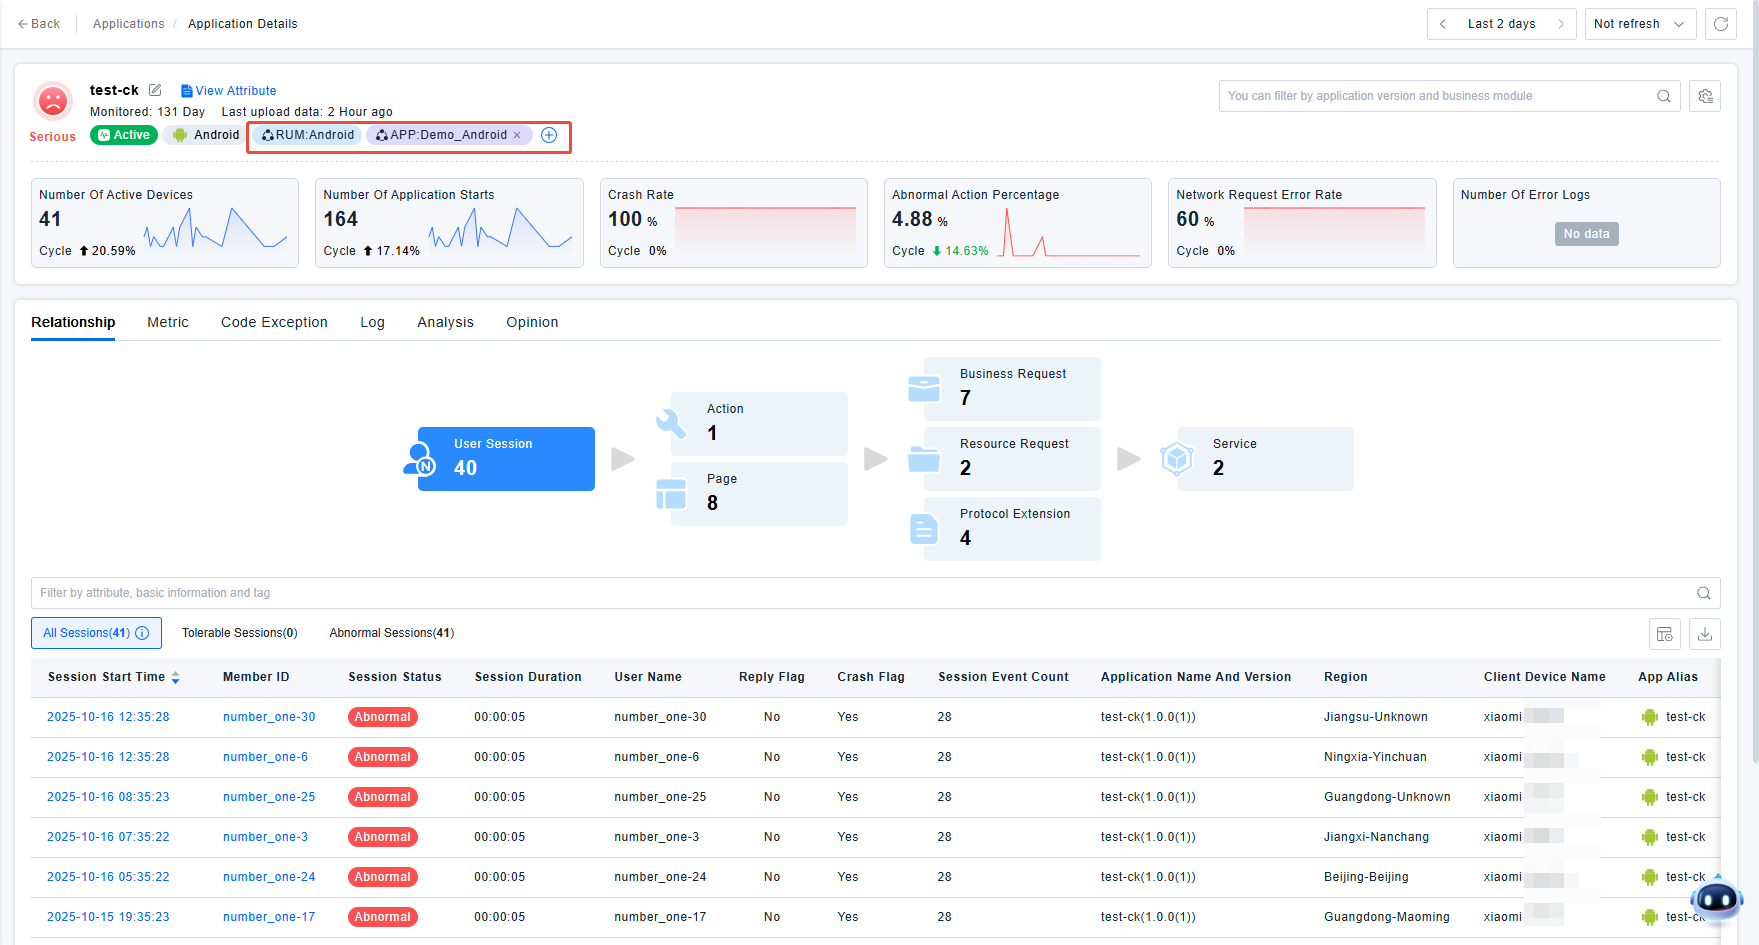Screen dimensions: 1759x945
Task: Sort by Session Start Time
Action: [x=175, y=677]
